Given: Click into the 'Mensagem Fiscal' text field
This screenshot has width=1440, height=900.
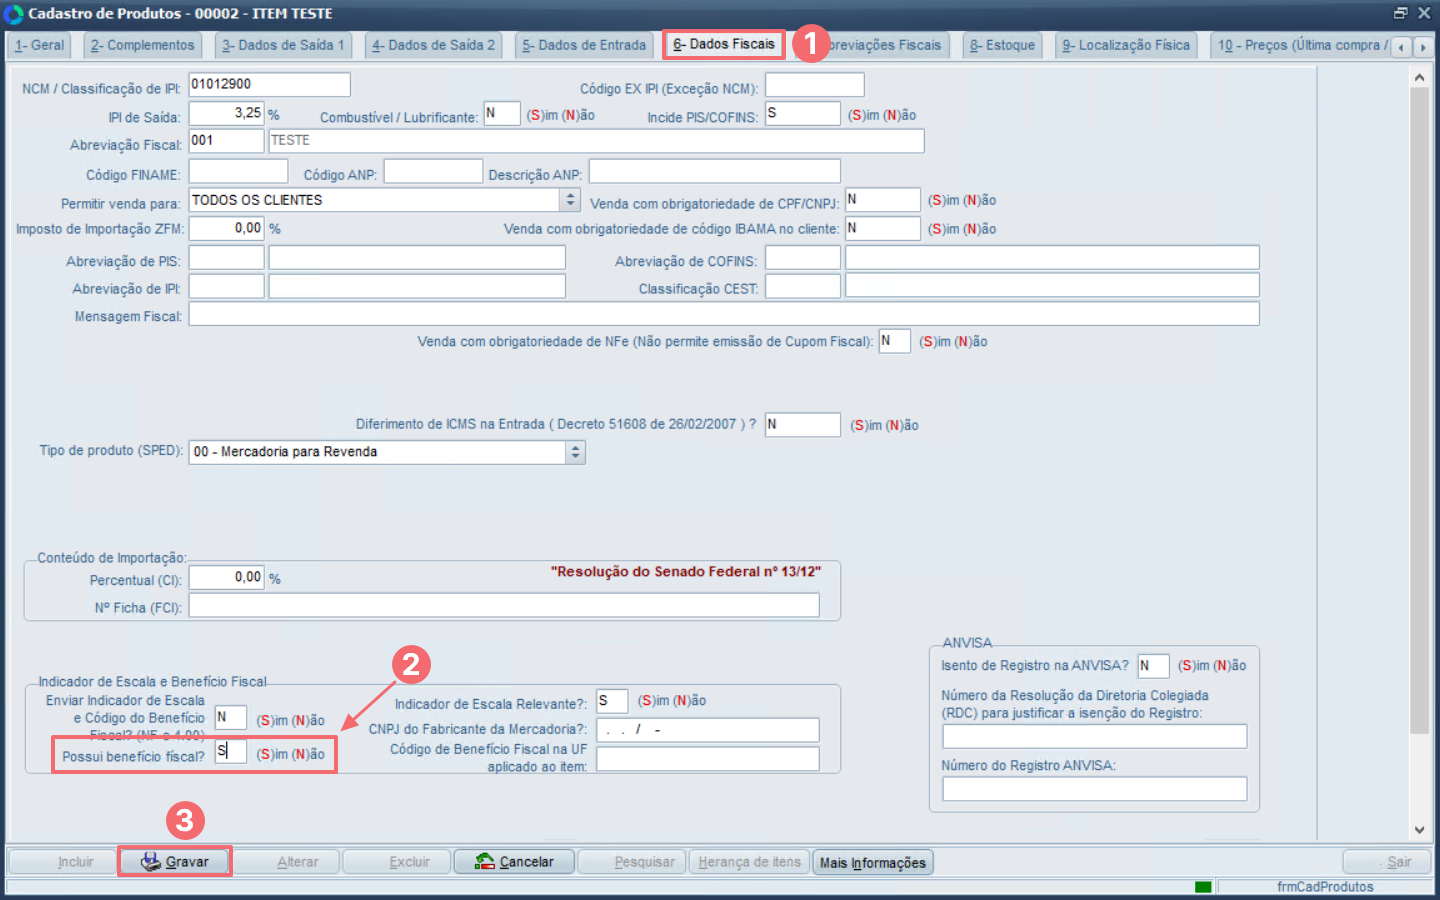Looking at the screenshot, I should coord(723,315).
